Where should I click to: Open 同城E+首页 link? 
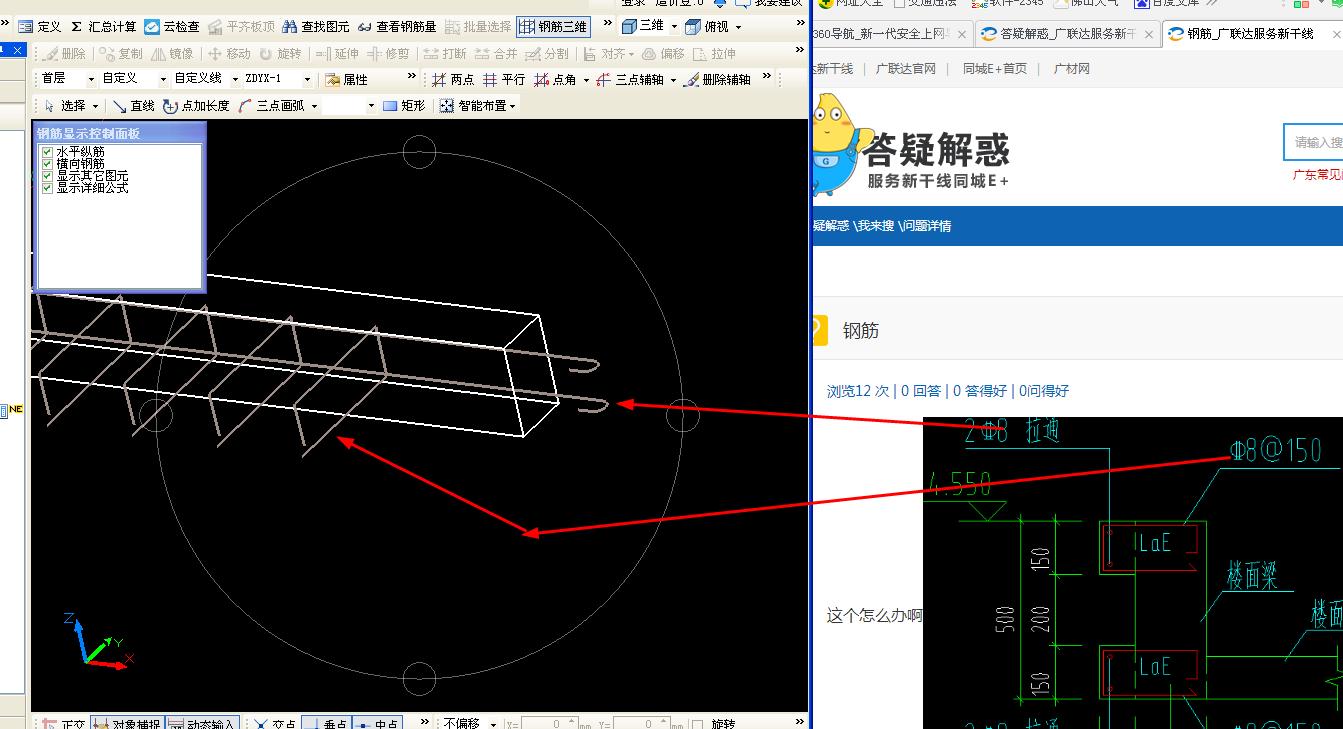point(995,69)
